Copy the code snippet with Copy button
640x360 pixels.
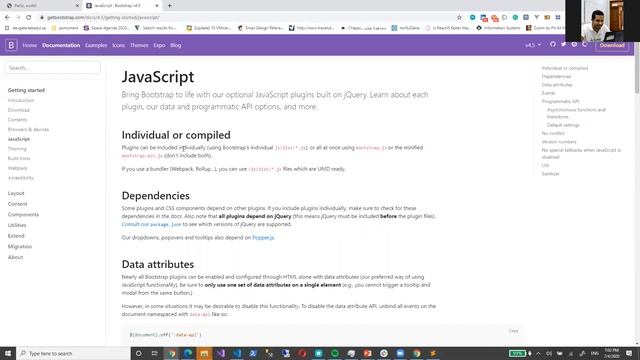513,331
